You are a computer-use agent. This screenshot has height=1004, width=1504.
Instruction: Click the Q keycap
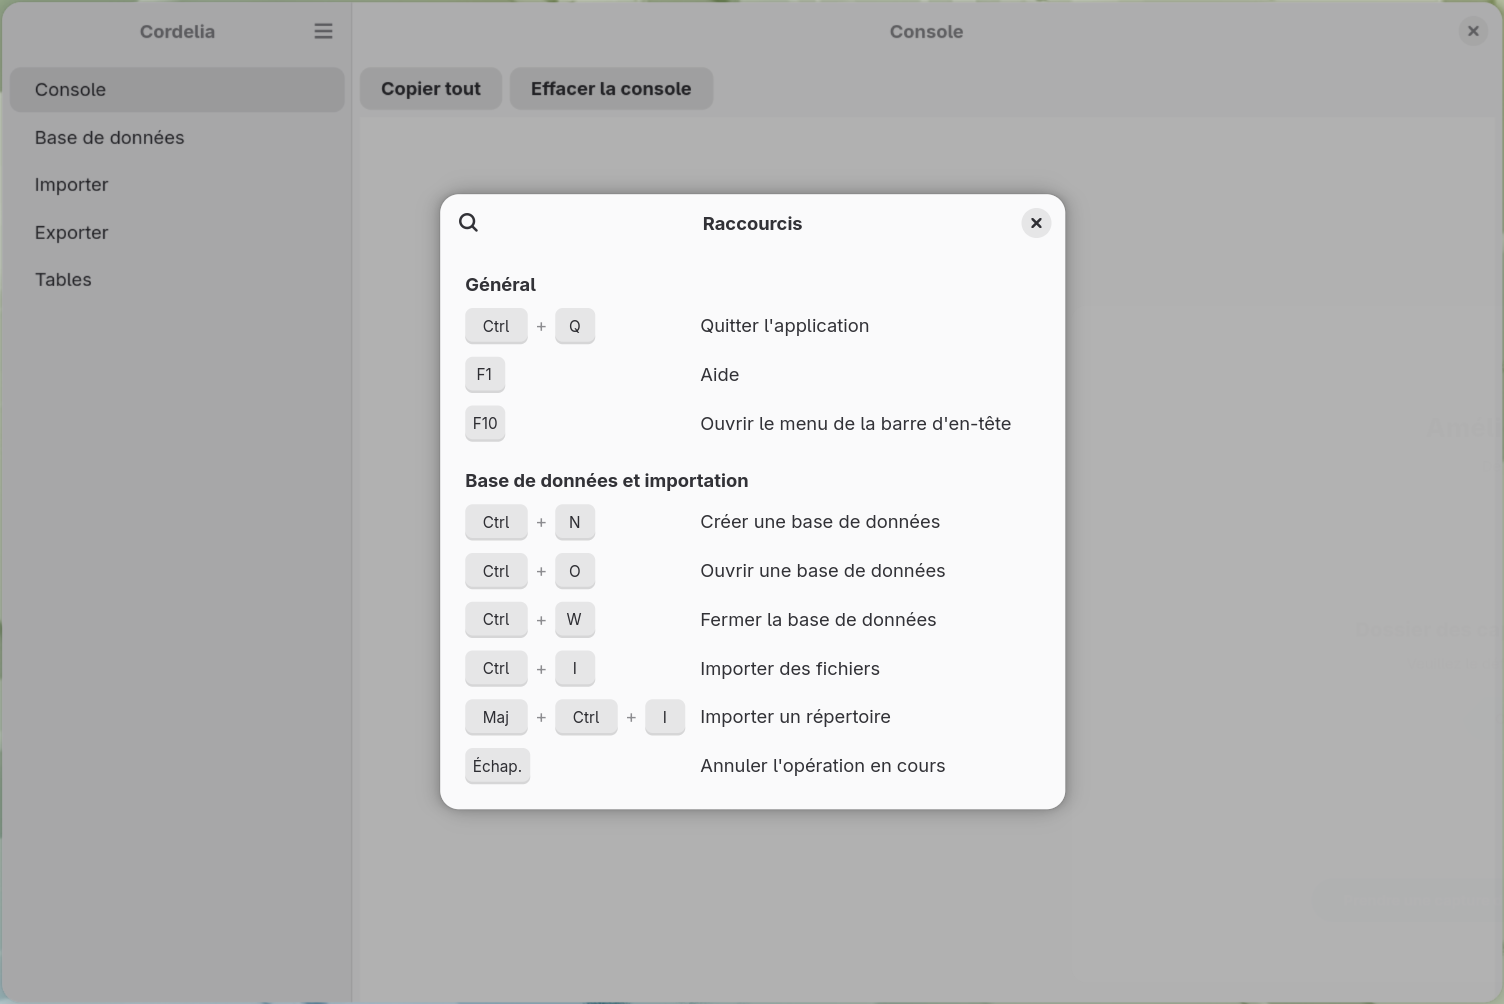575,326
